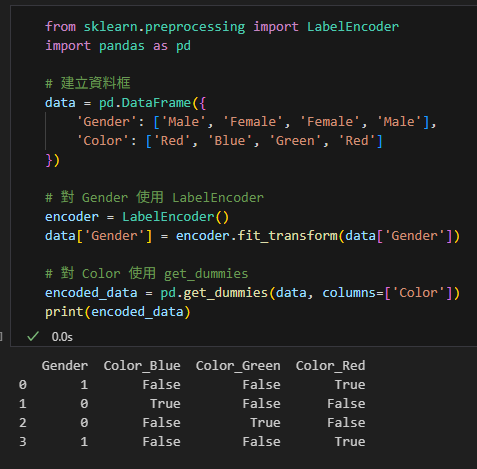Click the 'Color_Green' output column header
The height and width of the screenshot is (469, 477).
238,366
